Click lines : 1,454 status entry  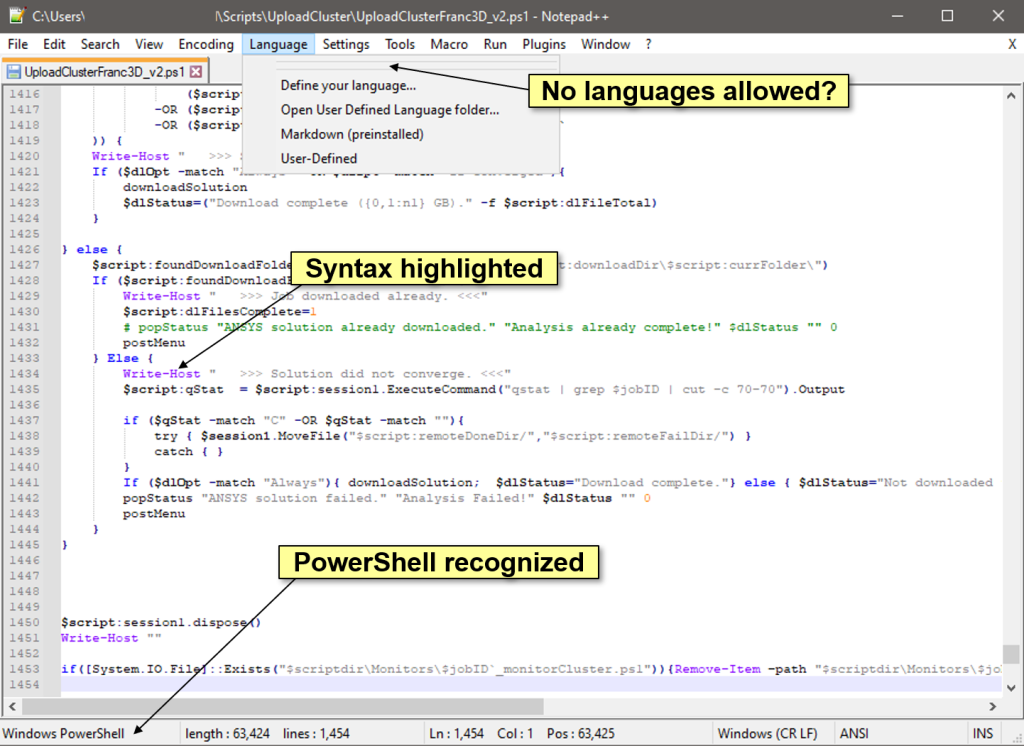pos(316,734)
